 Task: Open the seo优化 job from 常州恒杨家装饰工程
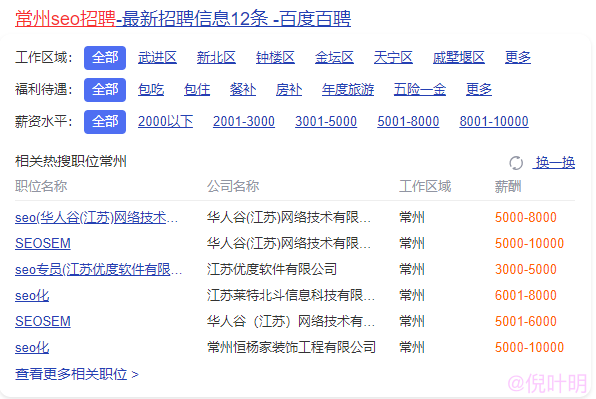tap(32, 347)
